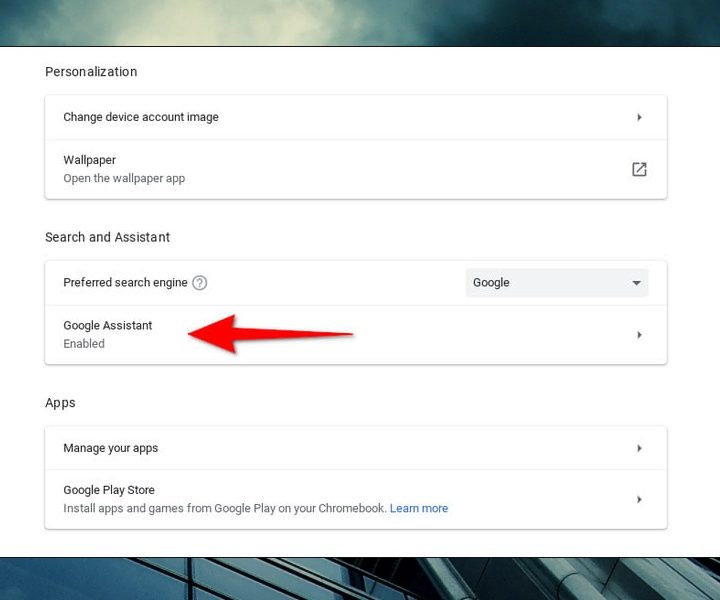This screenshot has width=720, height=600.
Task: Click the Google Assistant label
Action: [x=107, y=325]
